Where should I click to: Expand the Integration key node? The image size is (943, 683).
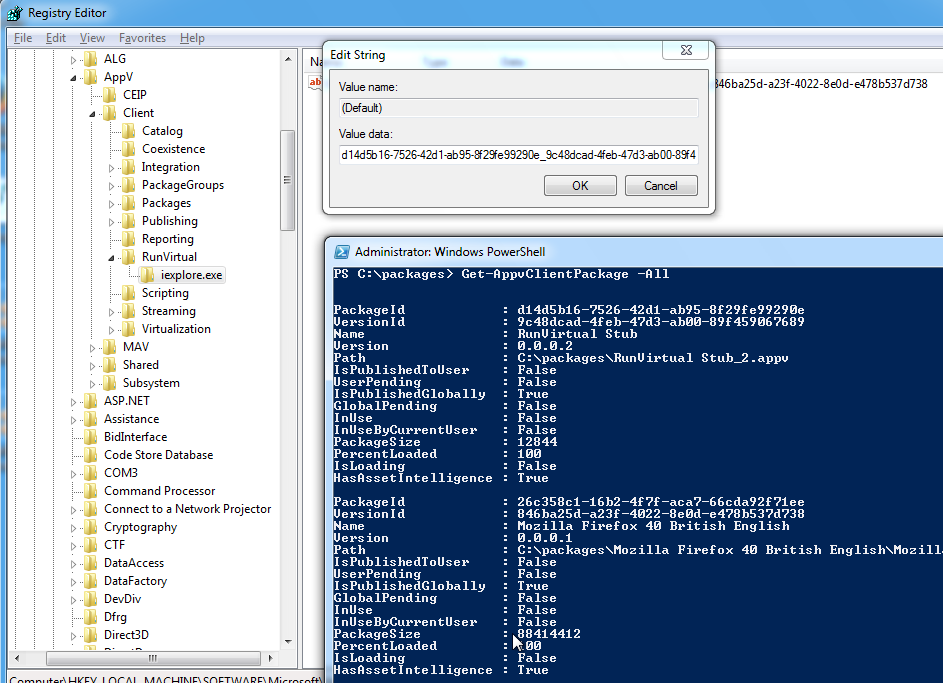[x=112, y=167]
